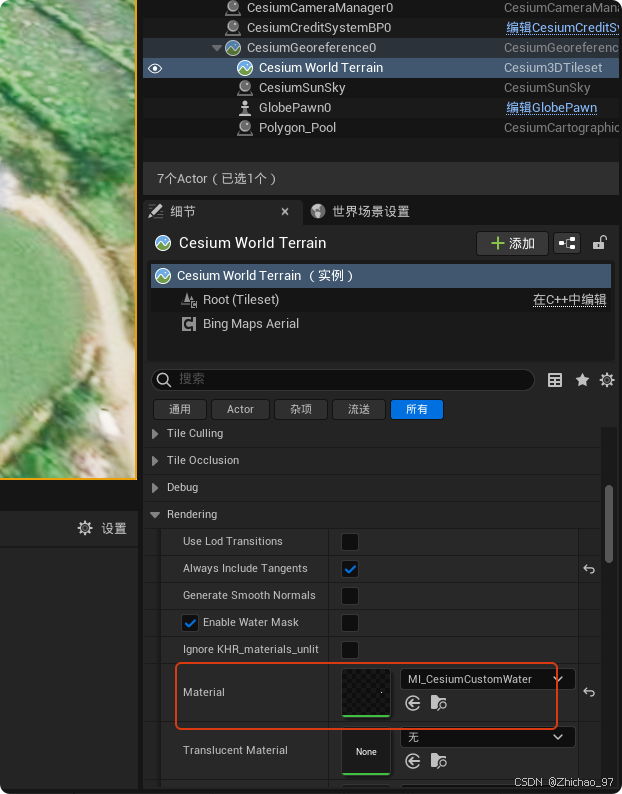The width and height of the screenshot is (622, 794).
Task: Click the Bing Maps Aerial component icon
Action: click(x=189, y=324)
